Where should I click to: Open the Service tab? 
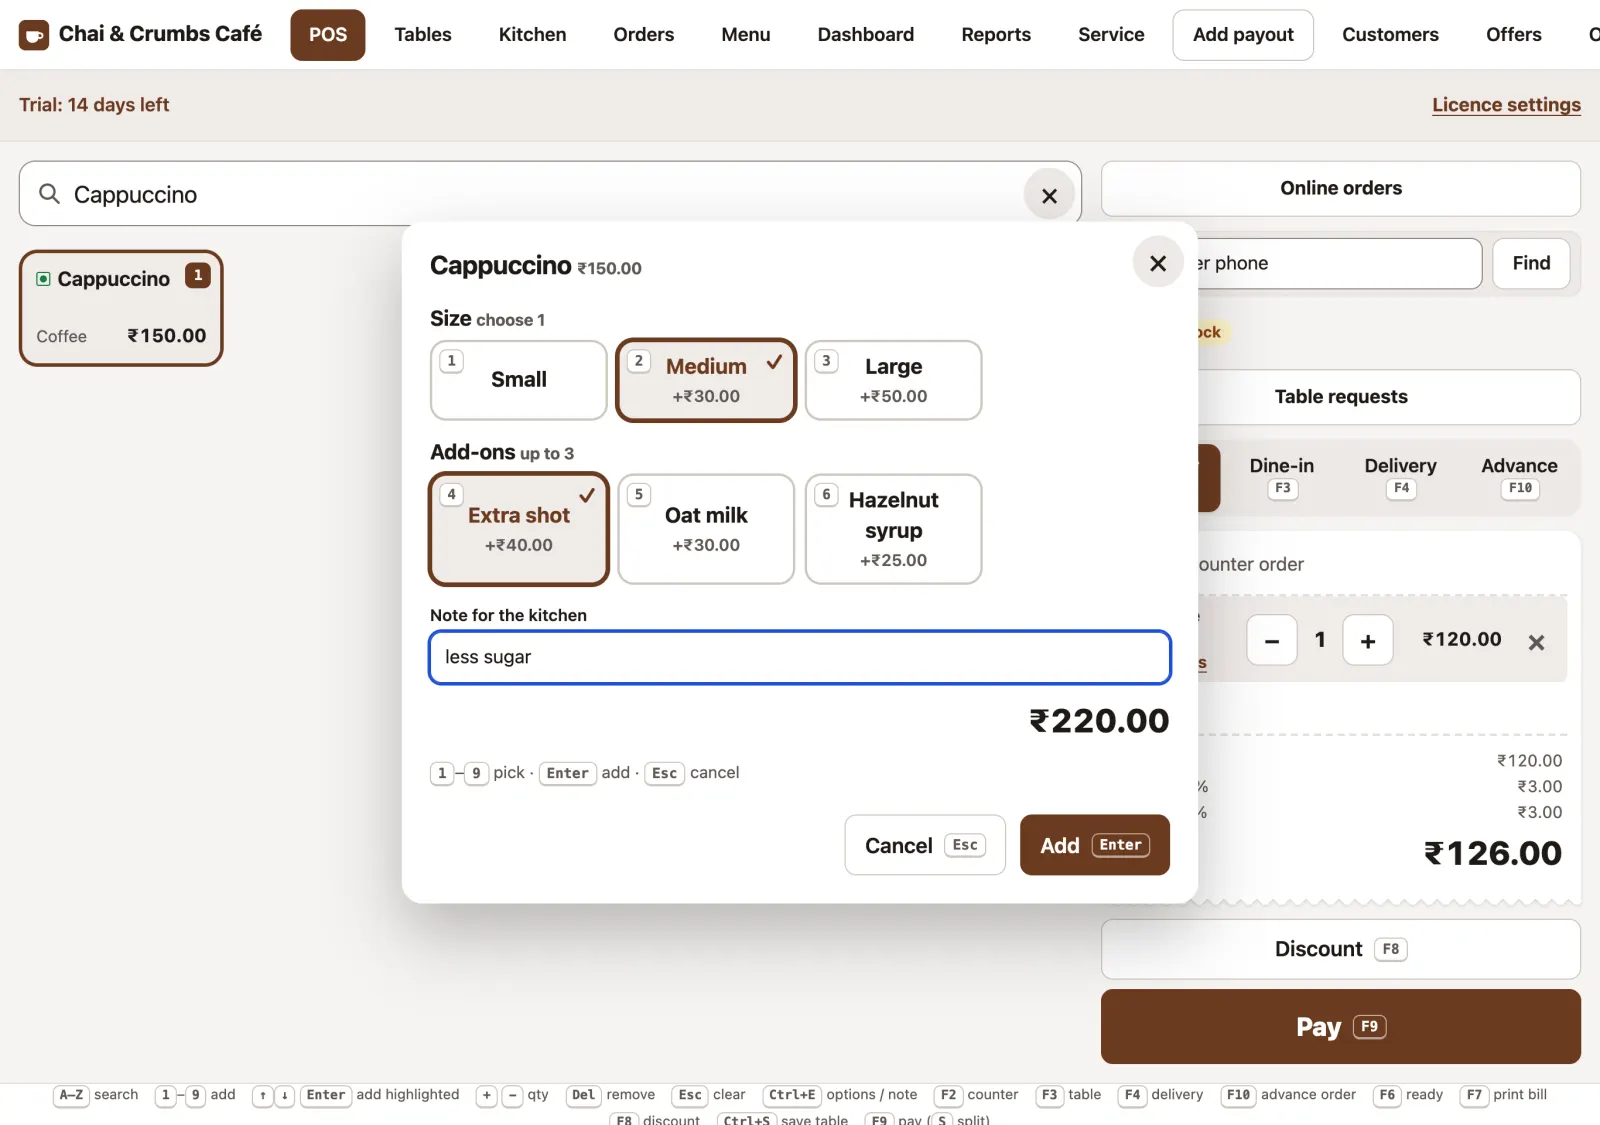[x=1111, y=35]
